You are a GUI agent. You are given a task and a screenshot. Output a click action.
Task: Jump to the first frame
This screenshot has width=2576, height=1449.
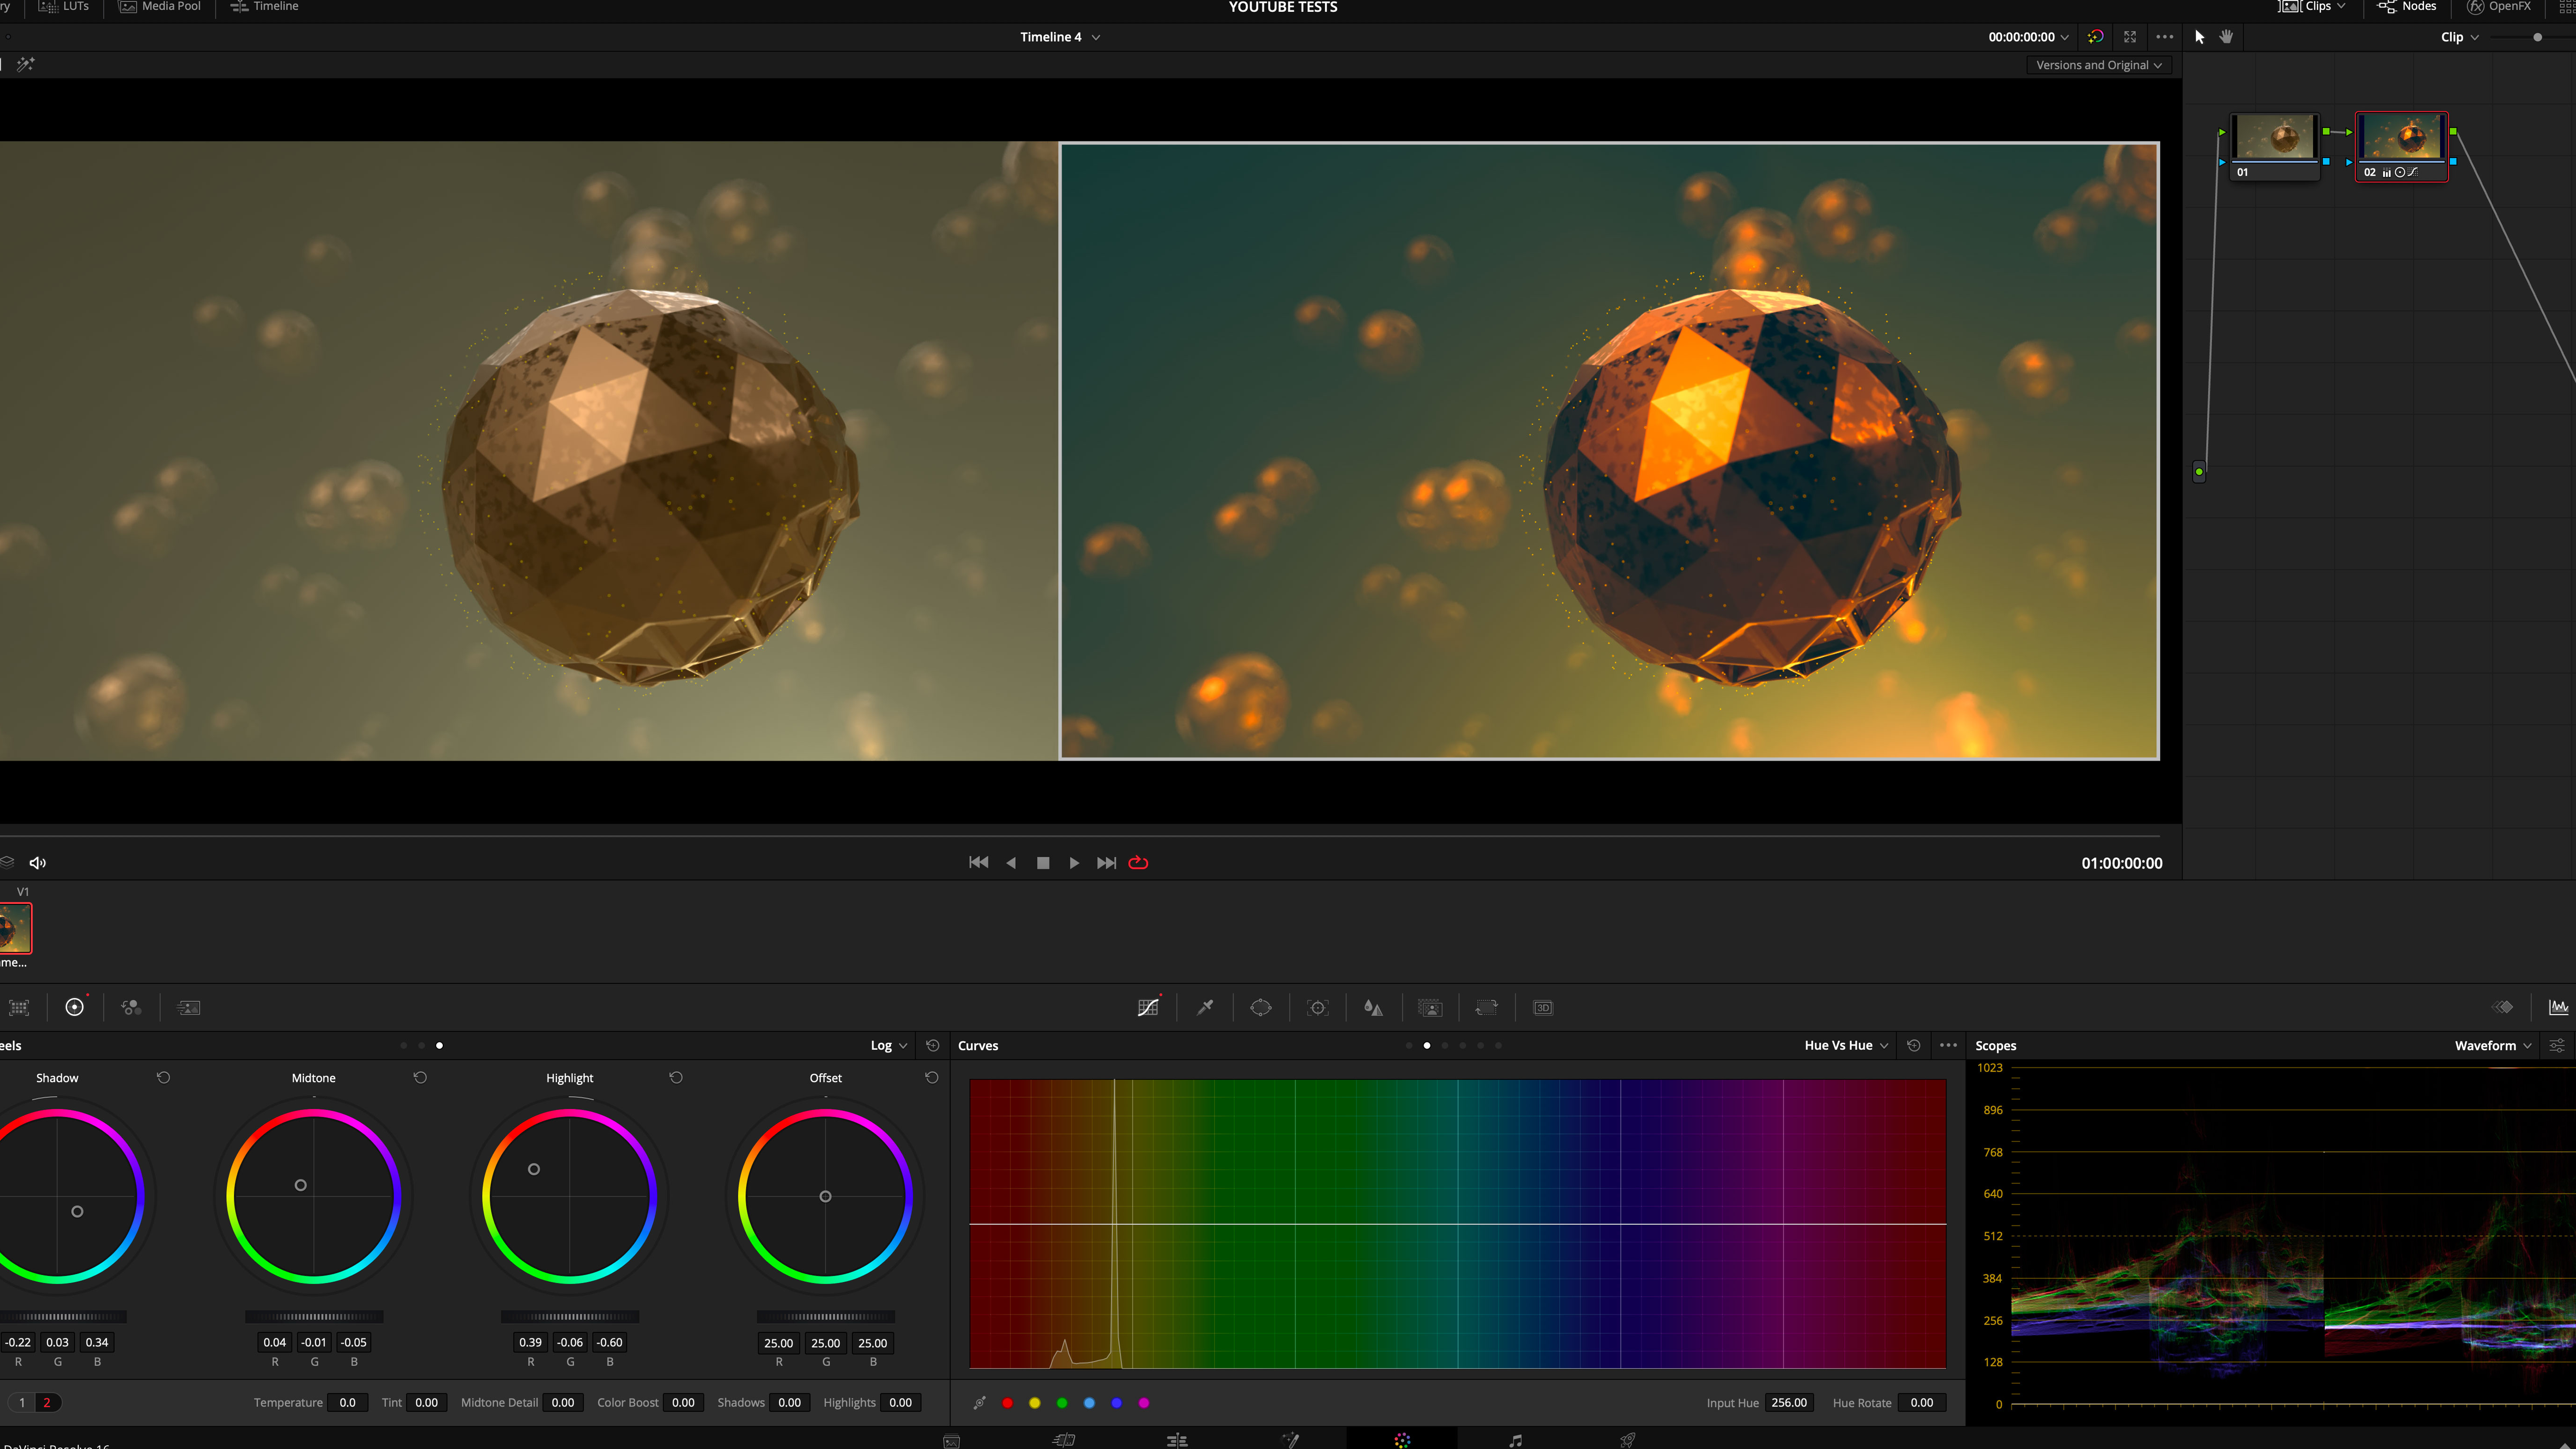[979, 863]
